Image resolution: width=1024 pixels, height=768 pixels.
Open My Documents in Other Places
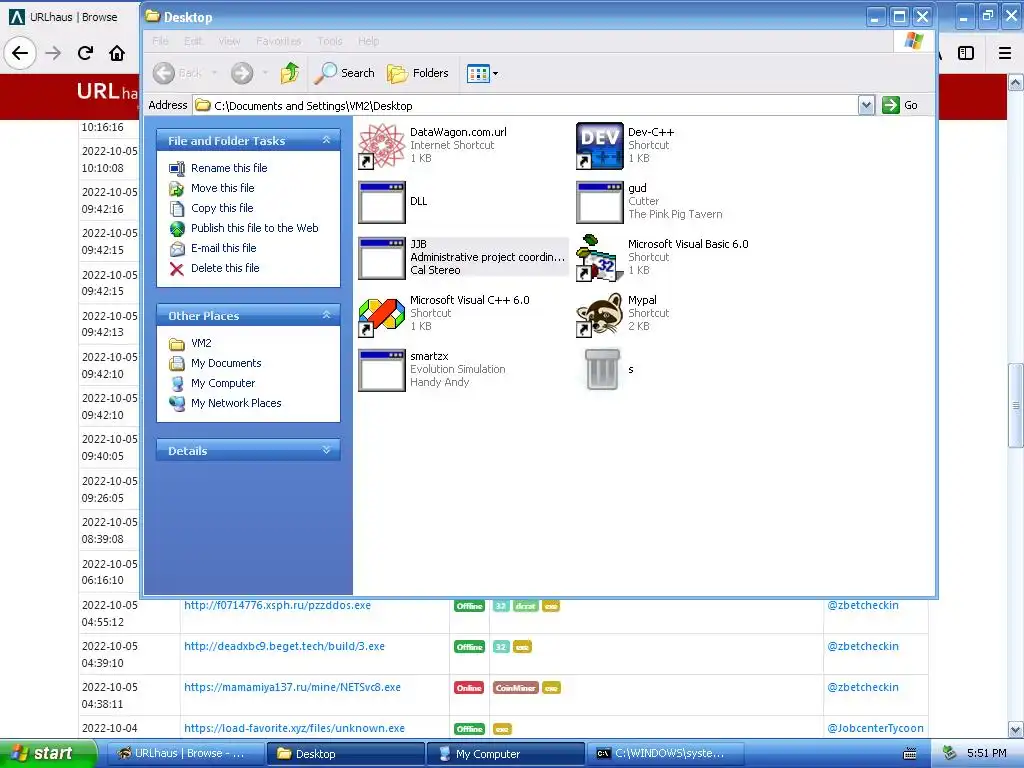click(215, 363)
